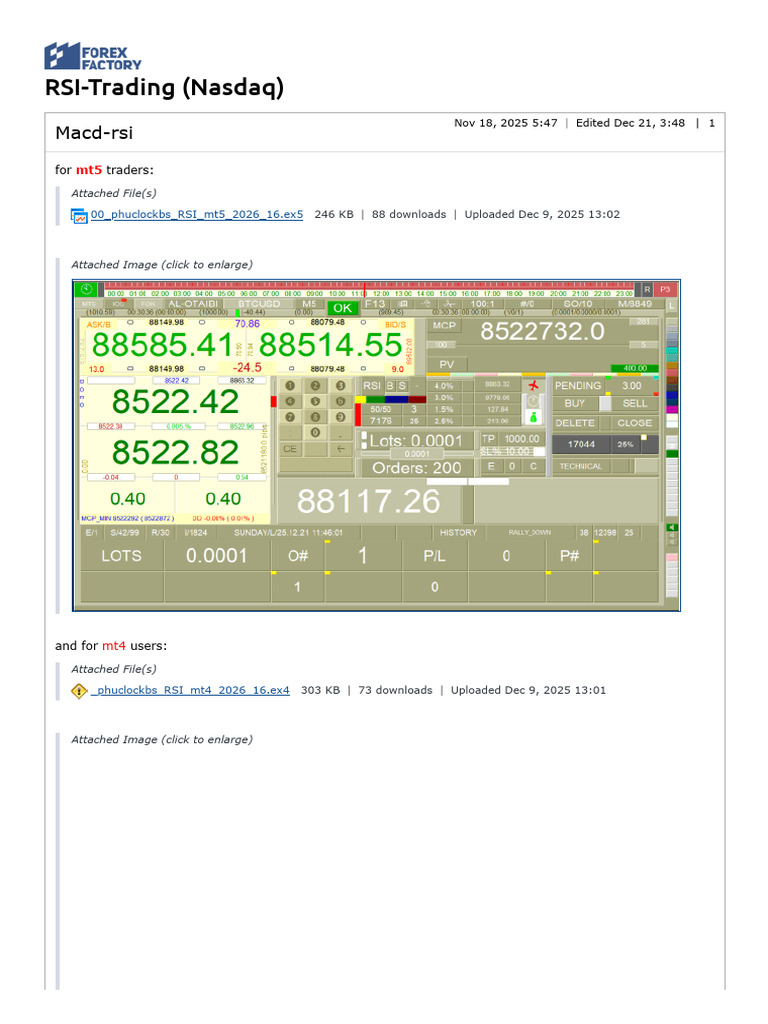Click the green OK button

point(342,308)
